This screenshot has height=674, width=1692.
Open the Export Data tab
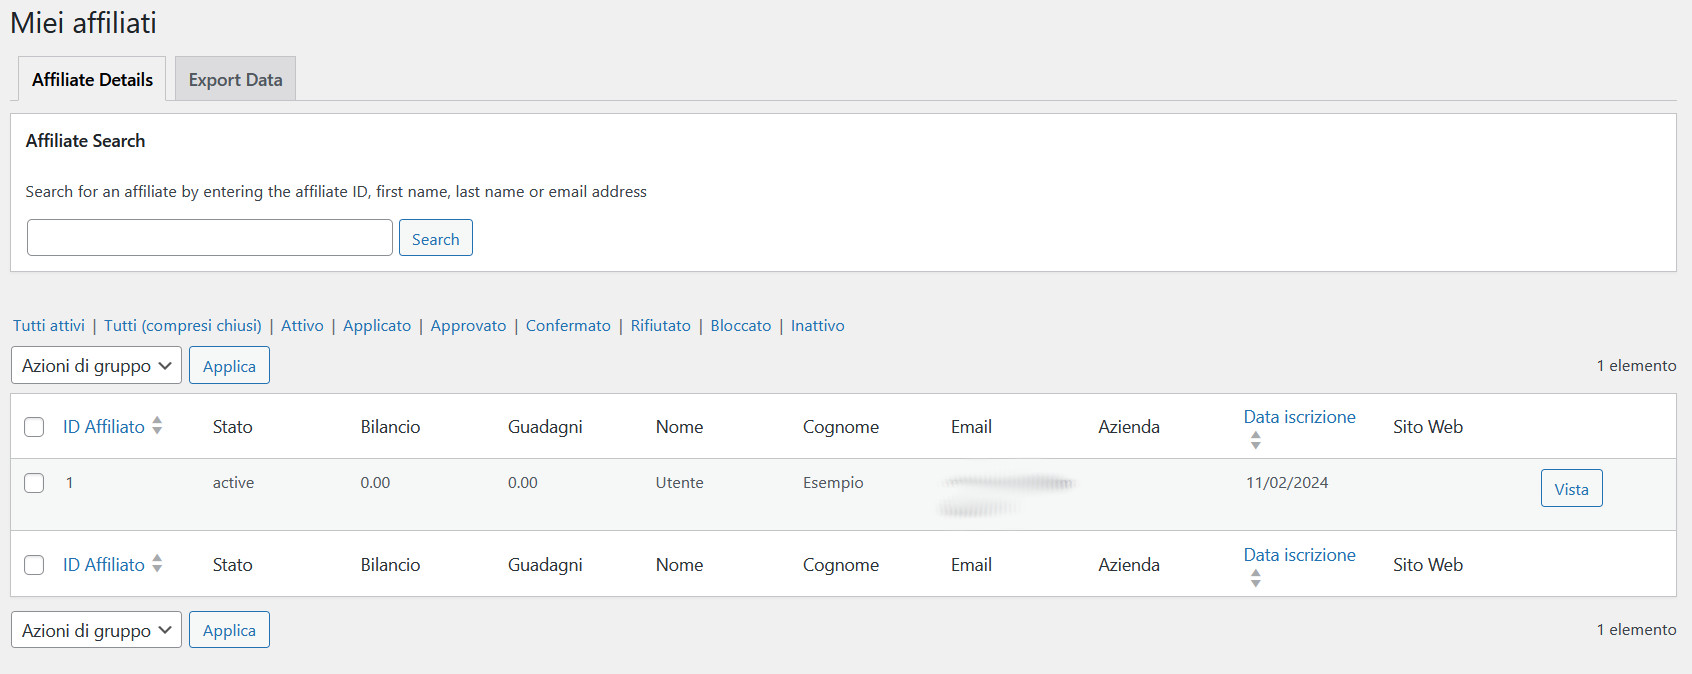tap(235, 79)
